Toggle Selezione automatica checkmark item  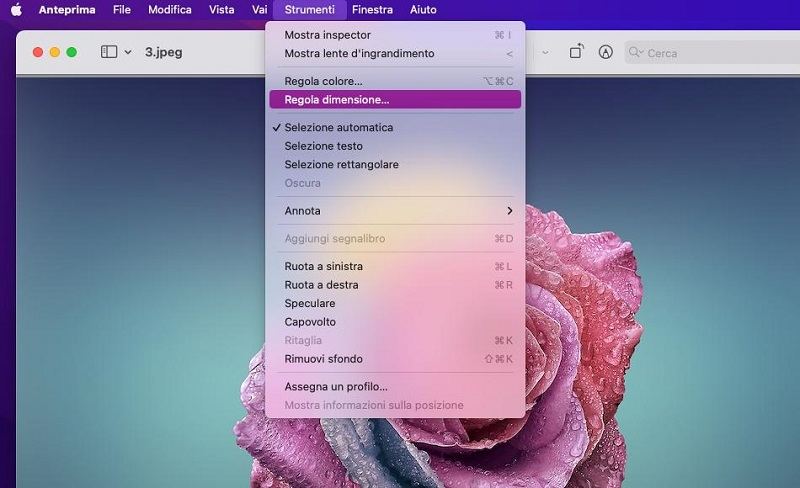coord(395,128)
